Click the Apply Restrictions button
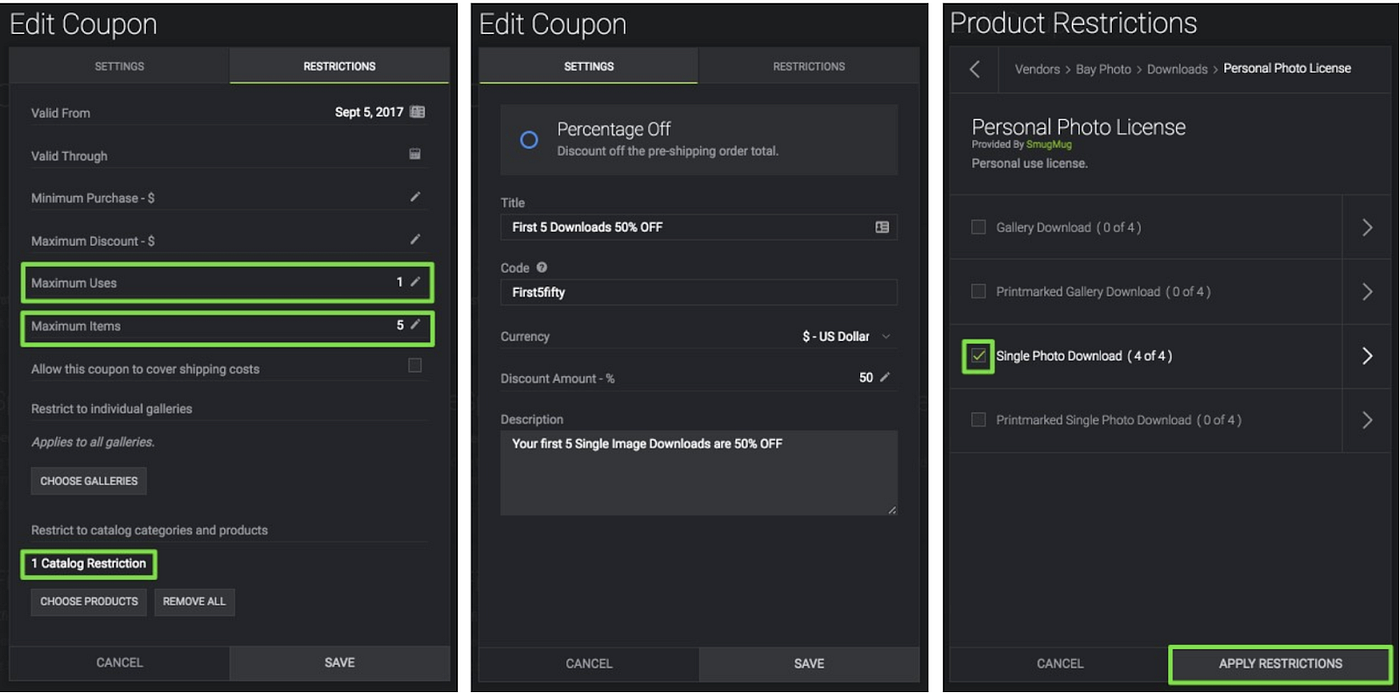Image resolution: width=1400 pixels, height=693 pixels. pyautogui.click(x=1280, y=663)
